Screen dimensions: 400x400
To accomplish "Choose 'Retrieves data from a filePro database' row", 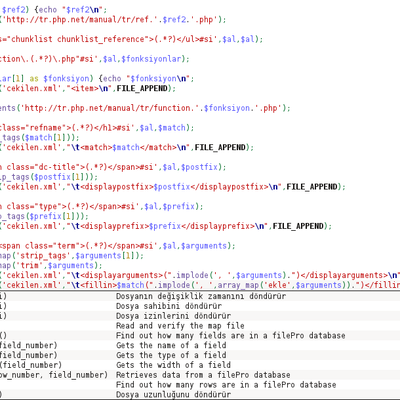I will coord(200,375).
